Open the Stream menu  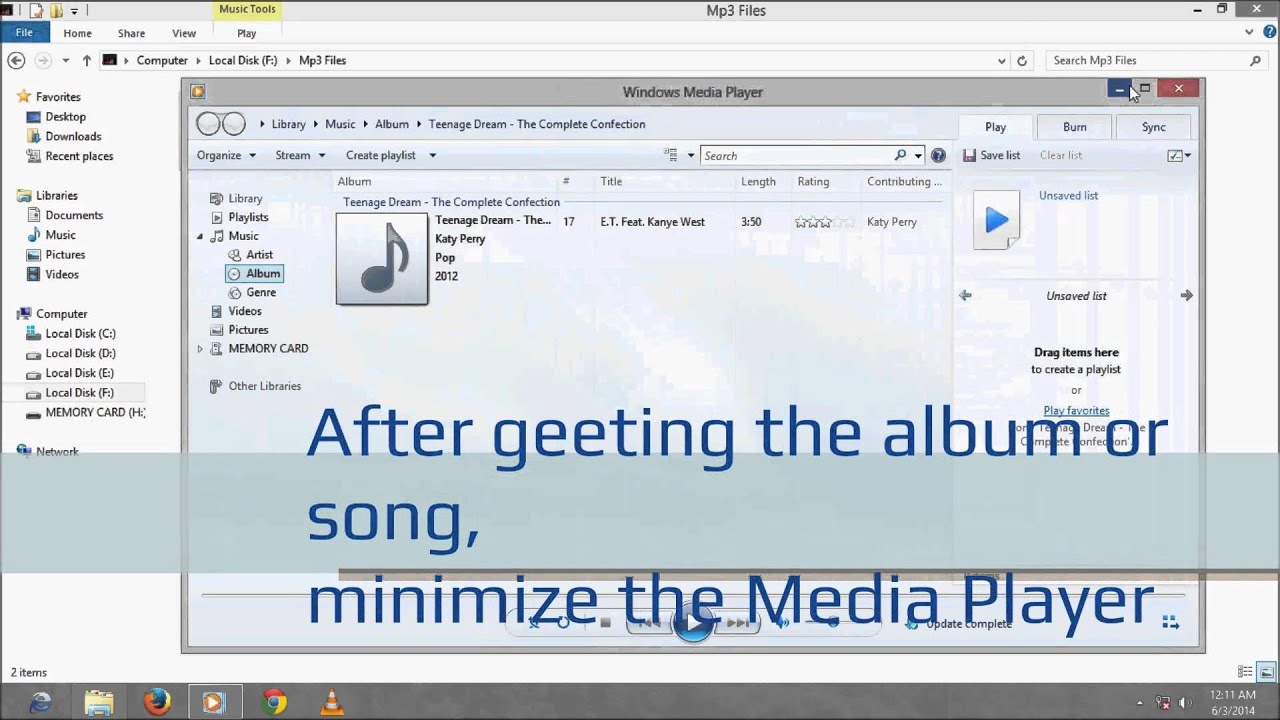tap(300, 155)
